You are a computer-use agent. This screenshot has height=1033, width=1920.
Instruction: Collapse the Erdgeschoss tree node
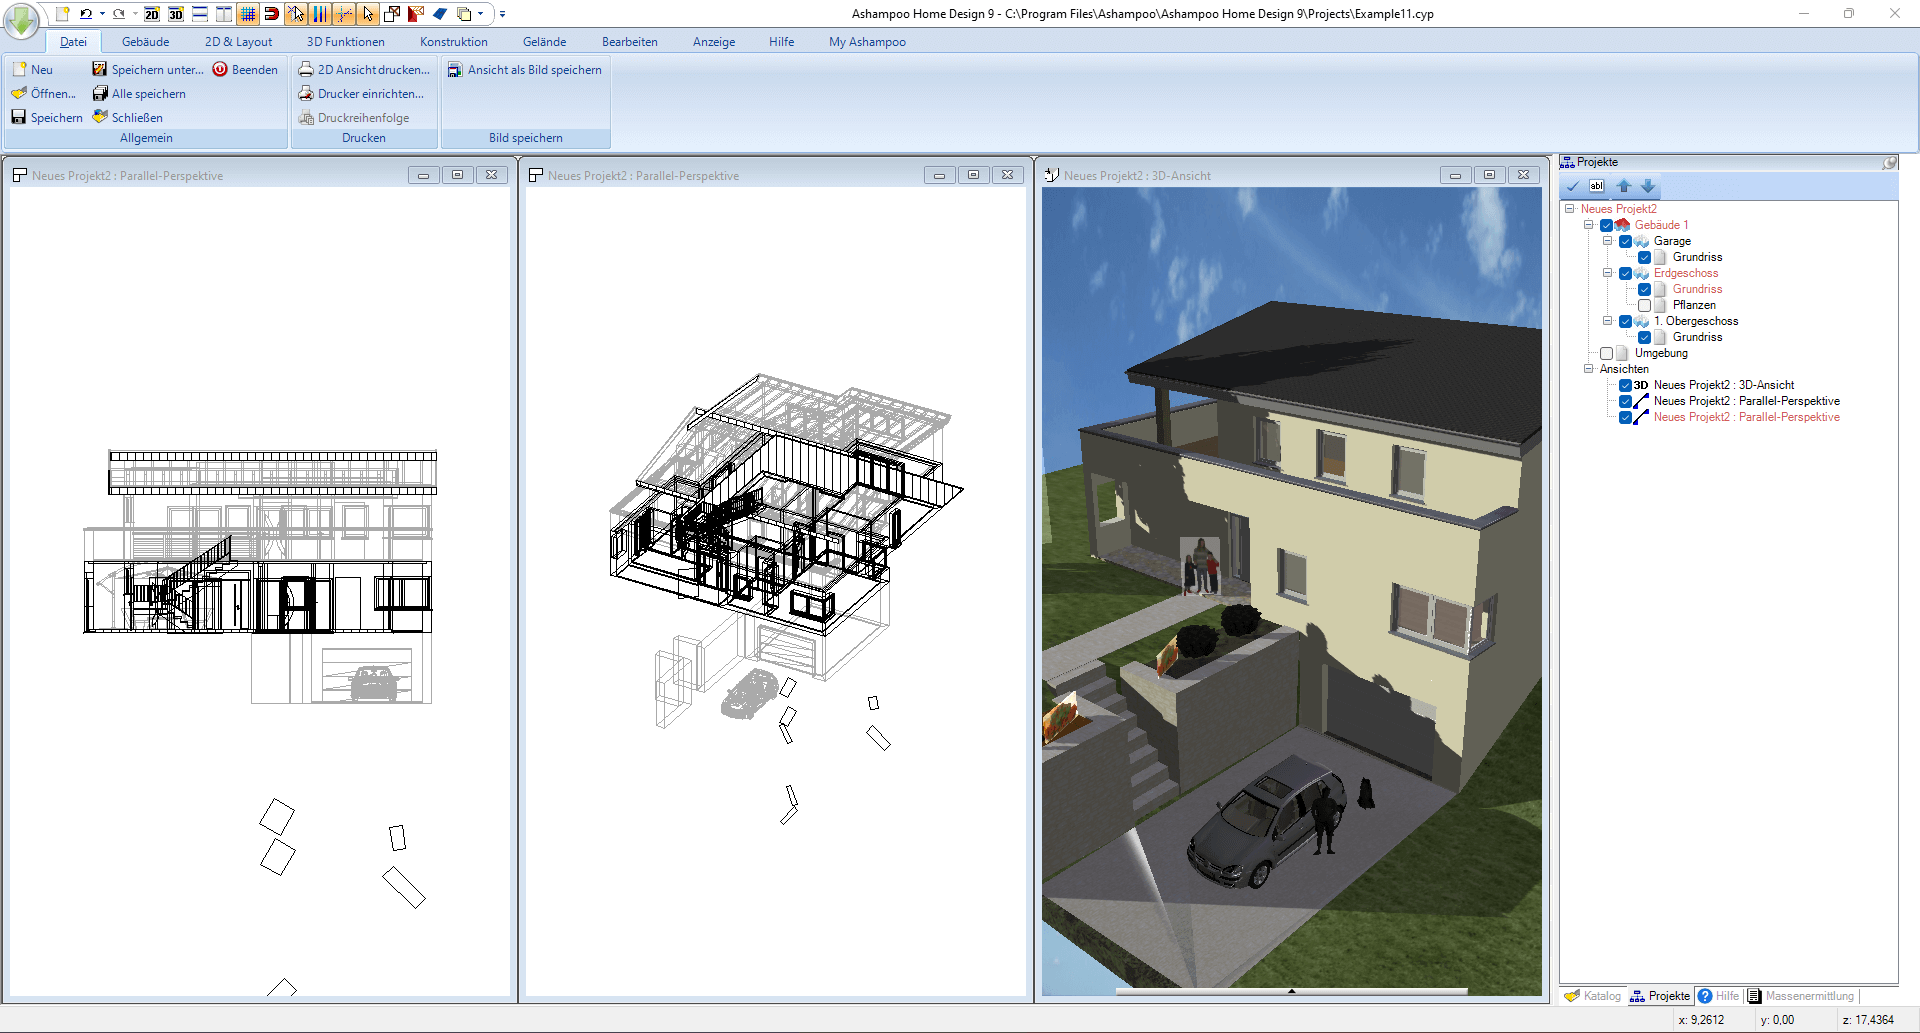pyautogui.click(x=1608, y=273)
